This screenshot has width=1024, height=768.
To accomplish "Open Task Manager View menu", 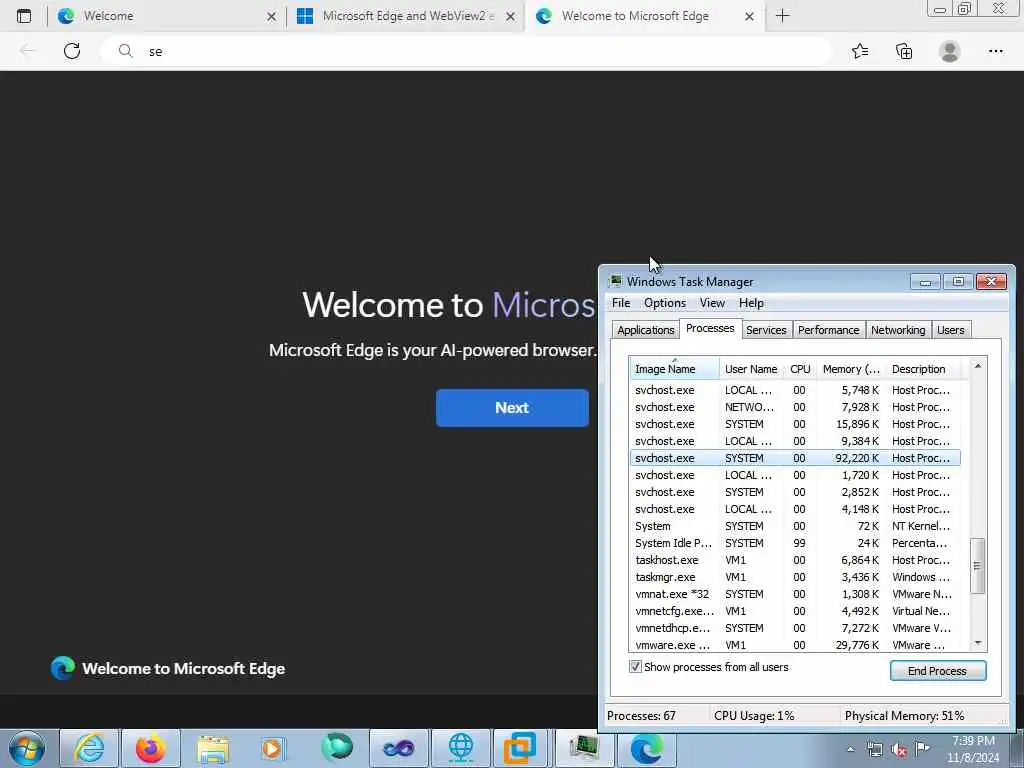I will point(712,303).
